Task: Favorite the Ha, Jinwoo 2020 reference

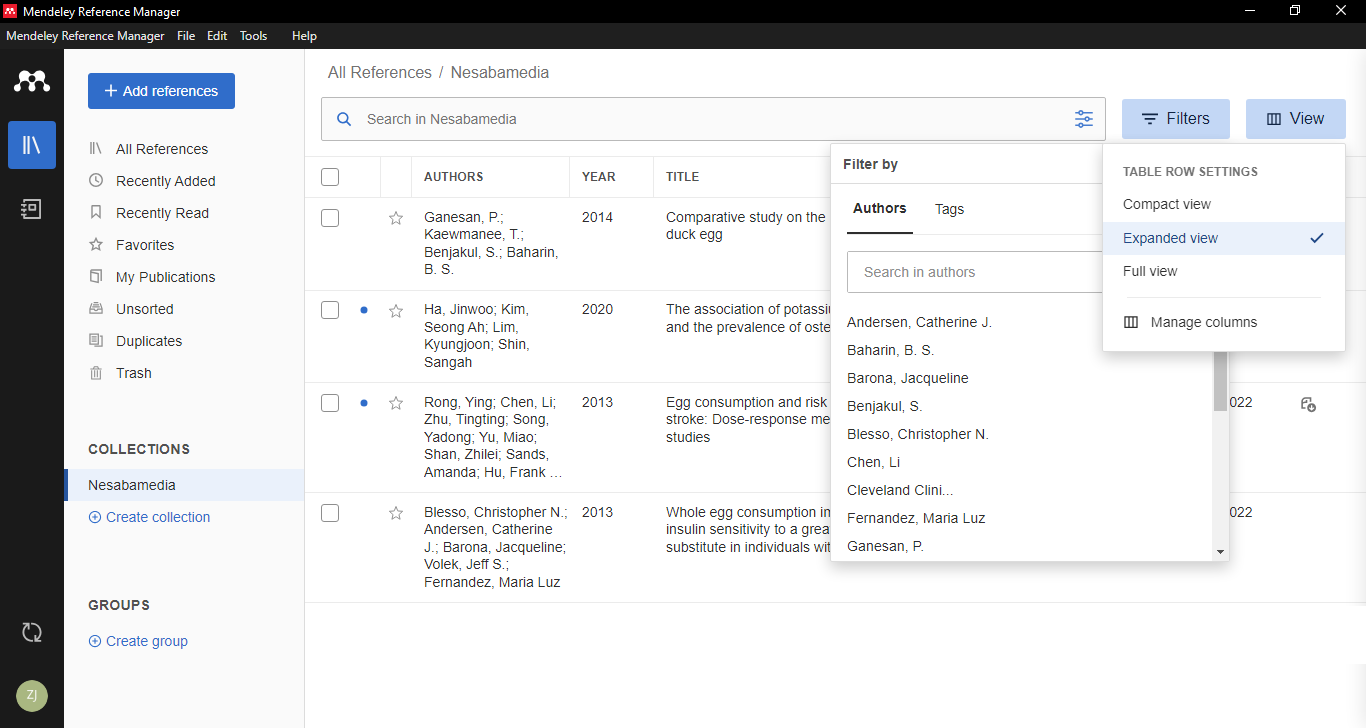Action: pyautogui.click(x=396, y=311)
